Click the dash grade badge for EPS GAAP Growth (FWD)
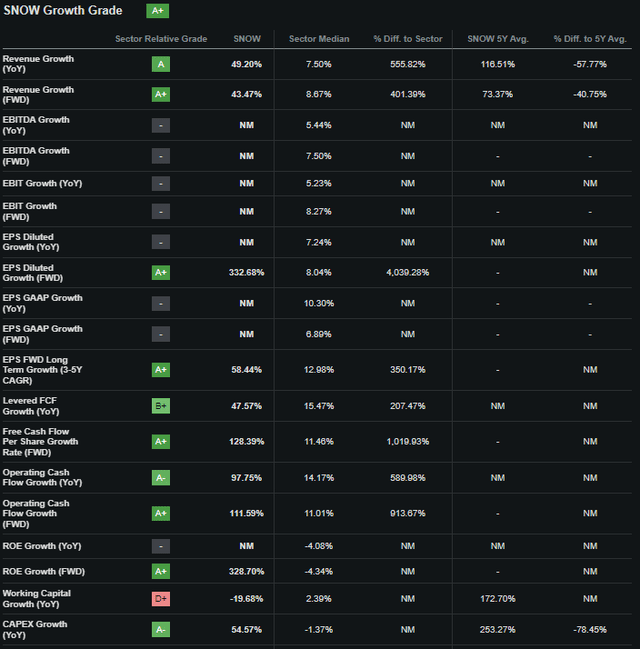The height and width of the screenshot is (649, 640). 161,334
